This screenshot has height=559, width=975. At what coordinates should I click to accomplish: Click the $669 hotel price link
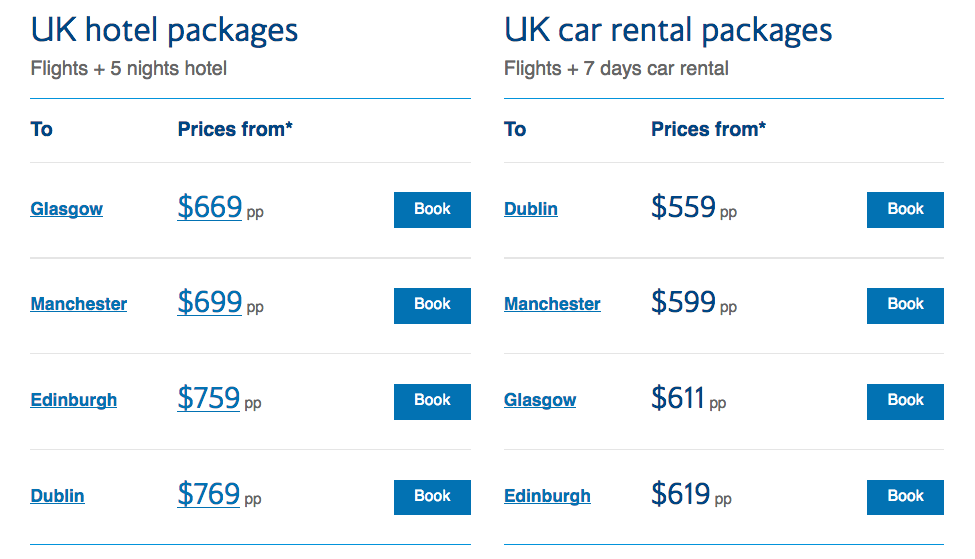tap(209, 207)
